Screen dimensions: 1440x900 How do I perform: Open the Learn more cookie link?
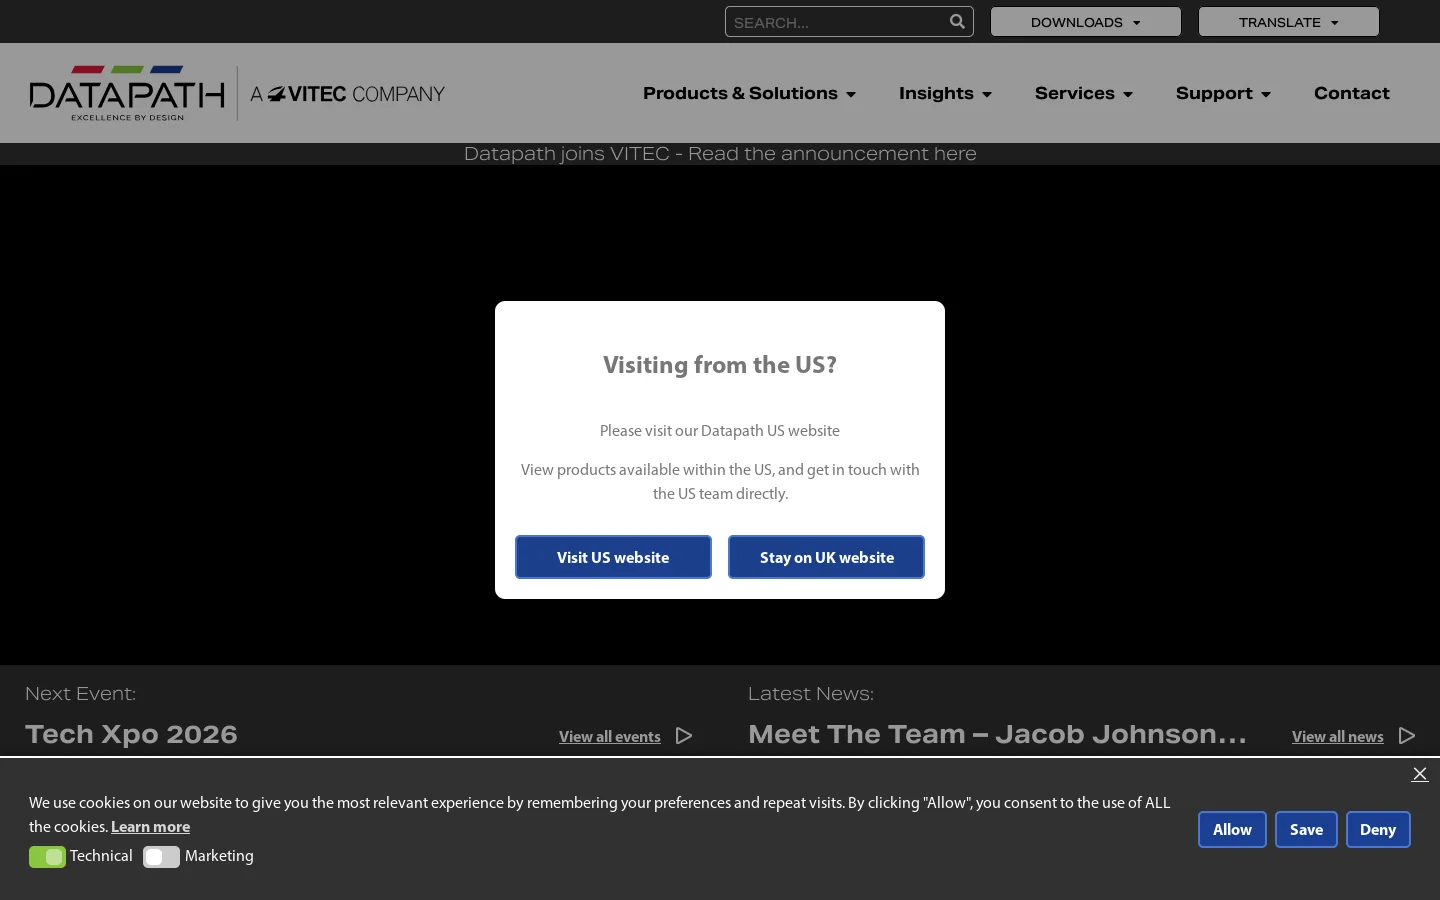[x=150, y=827]
